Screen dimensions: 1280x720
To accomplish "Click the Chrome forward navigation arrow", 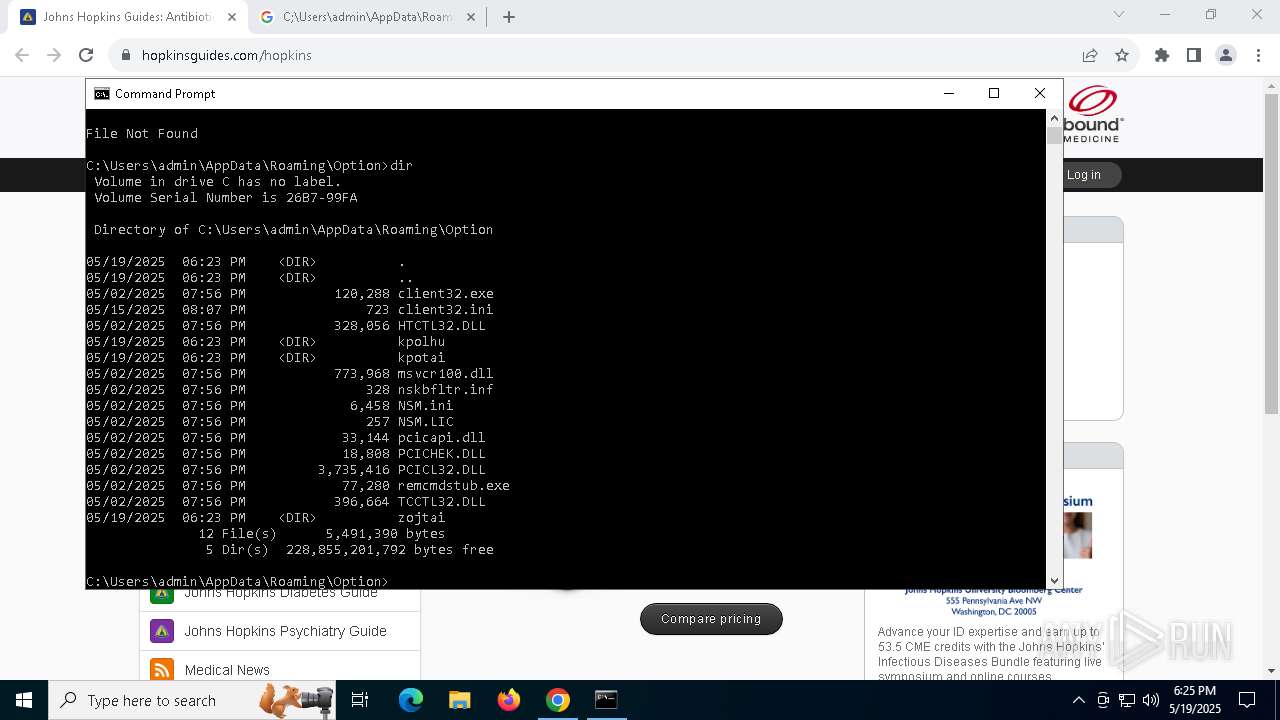I will [x=54, y=55].
